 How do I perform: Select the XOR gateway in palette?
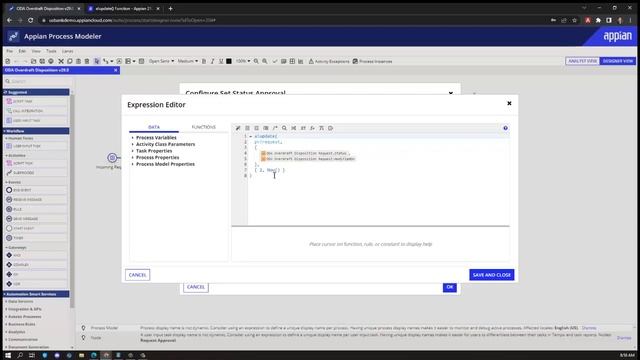[36, 284]
